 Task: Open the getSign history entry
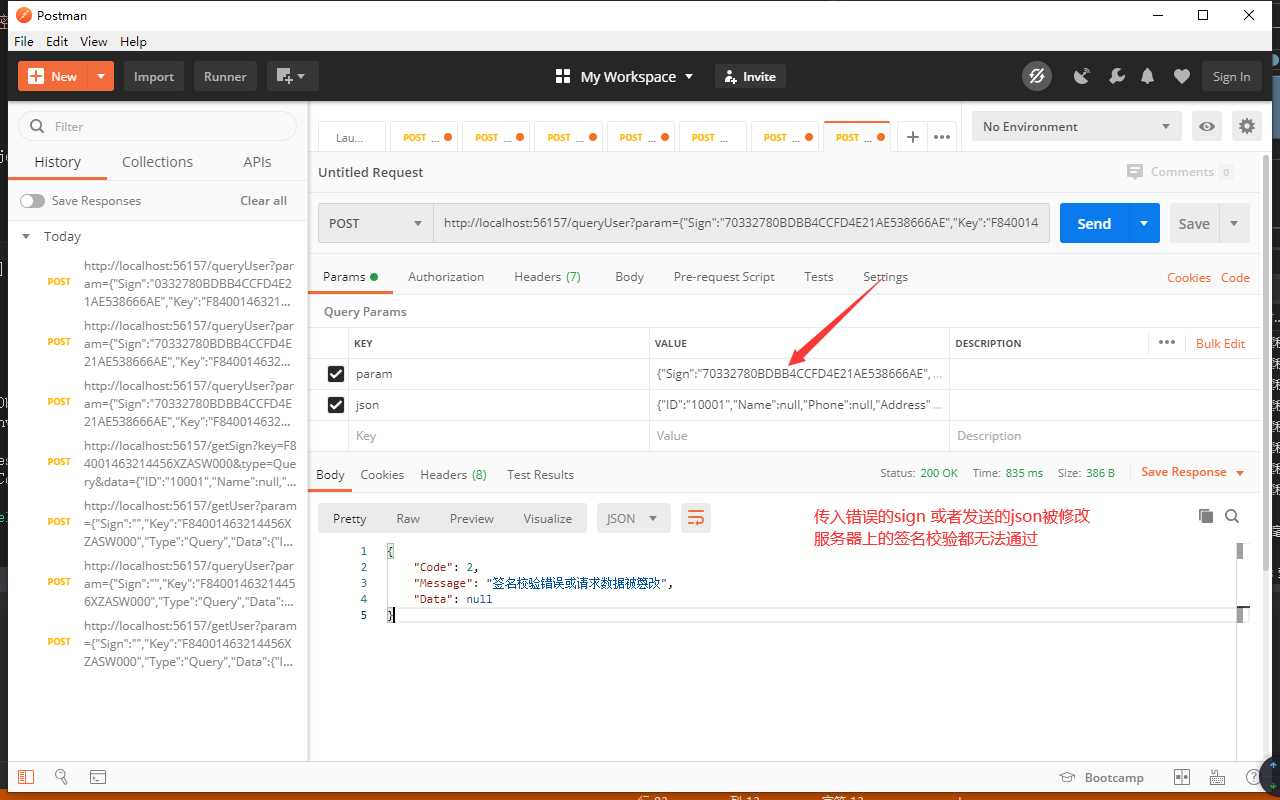[x=190, y=464]
